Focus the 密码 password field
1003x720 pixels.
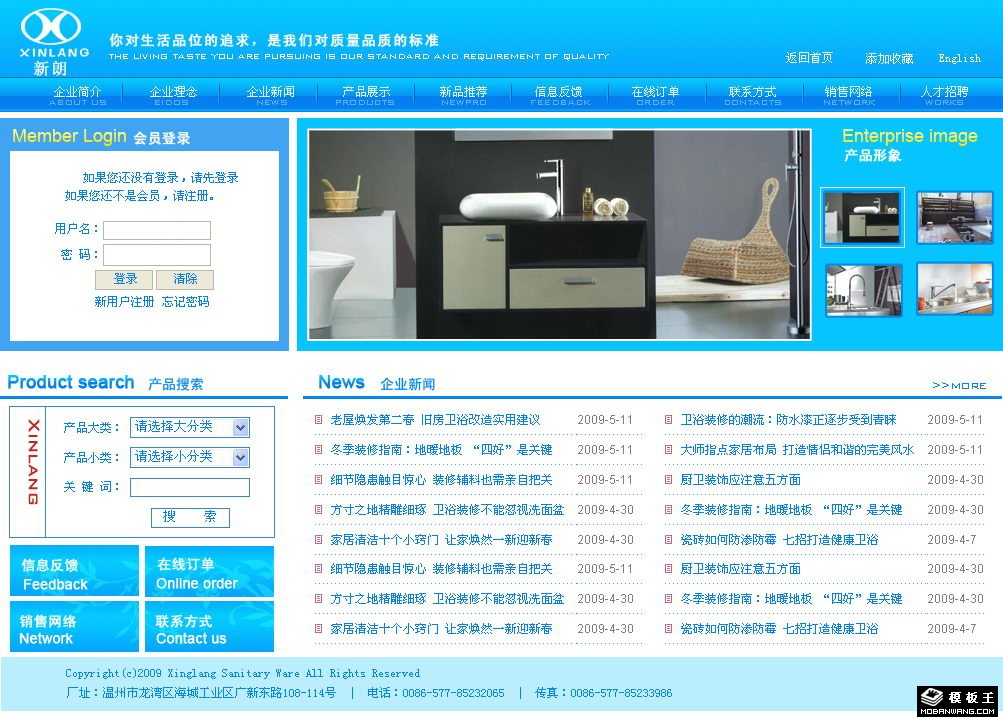[x=157, y=255]
